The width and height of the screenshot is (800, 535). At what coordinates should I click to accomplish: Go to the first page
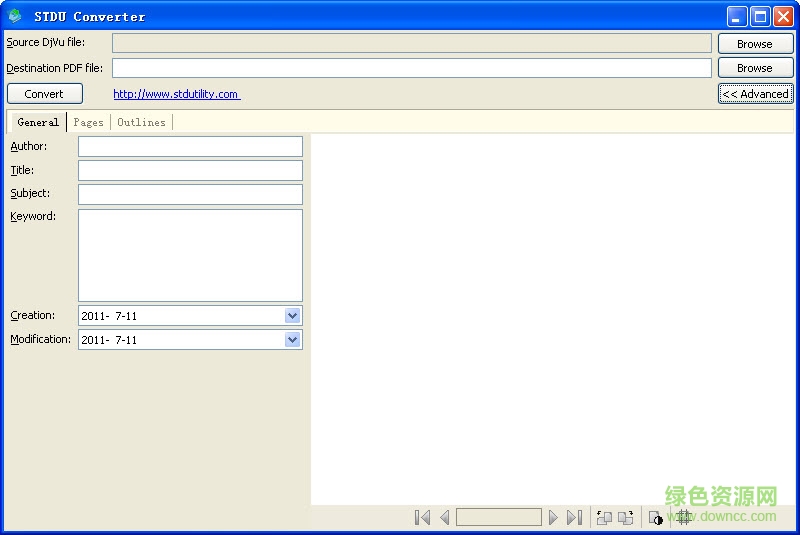(x=422, y=517)
